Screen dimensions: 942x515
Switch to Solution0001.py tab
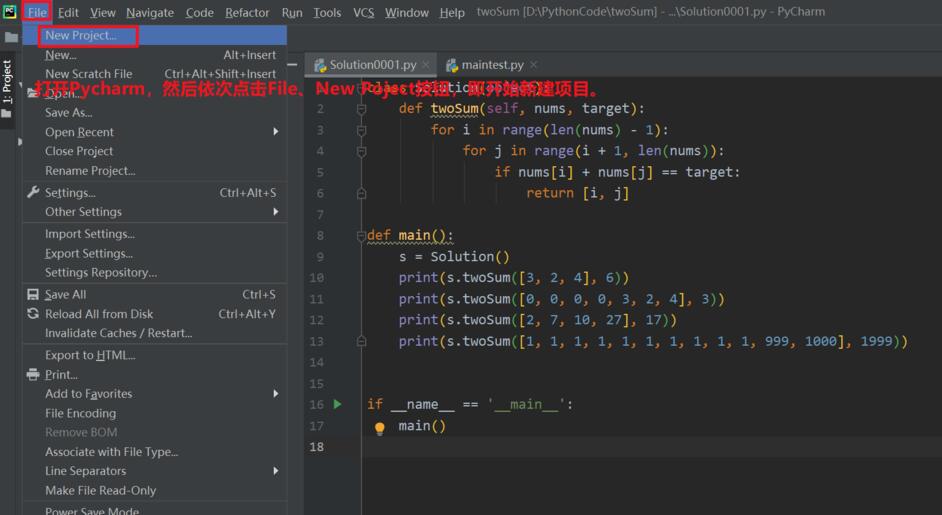(372, 64)
